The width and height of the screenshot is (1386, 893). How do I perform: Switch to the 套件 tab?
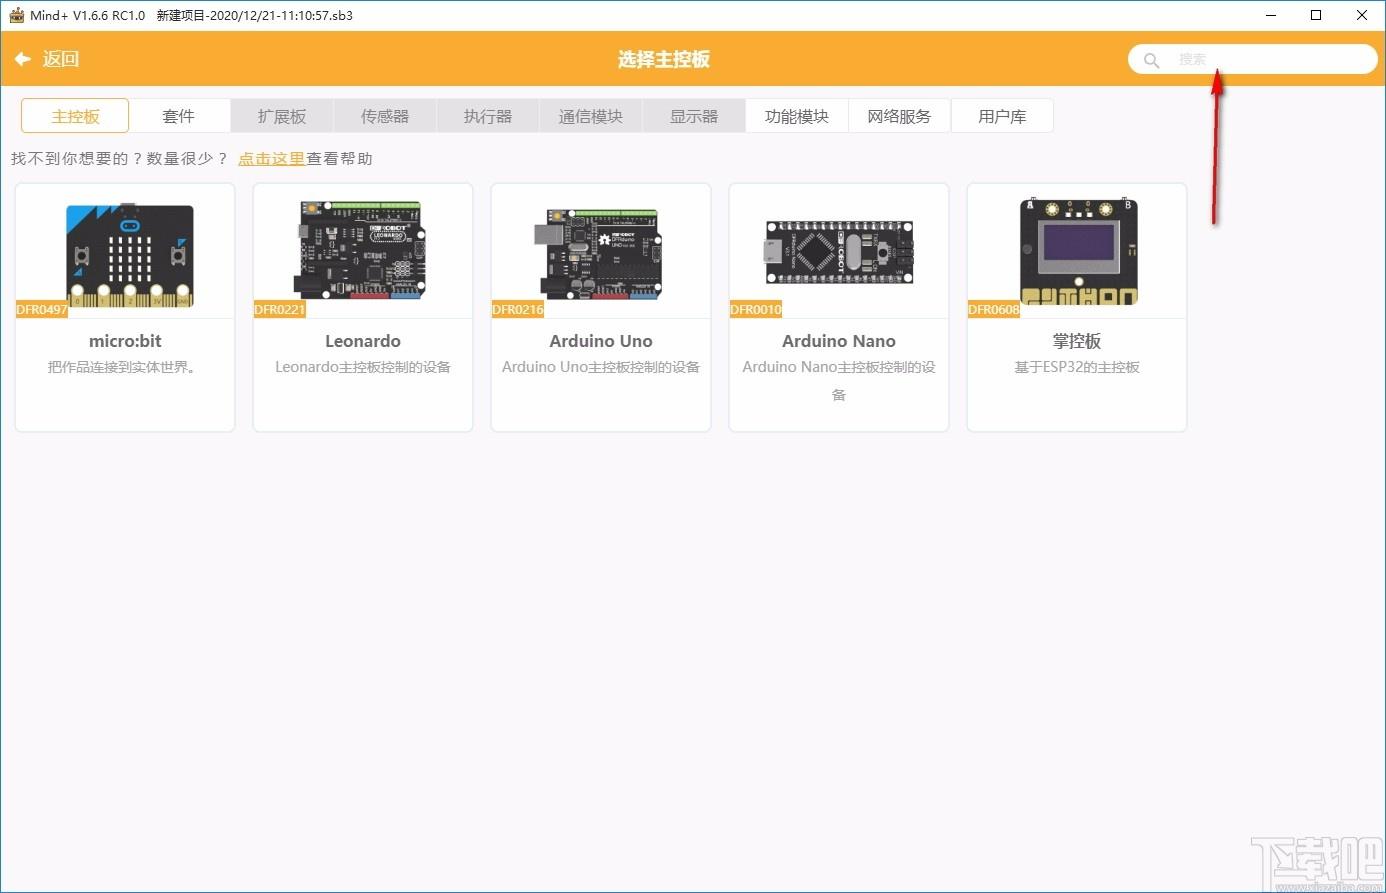click(x=179, y=116)
